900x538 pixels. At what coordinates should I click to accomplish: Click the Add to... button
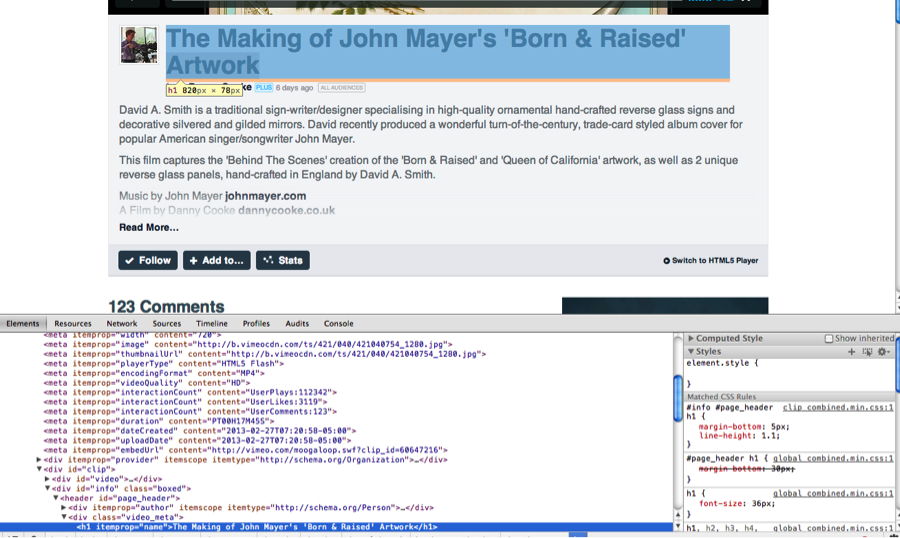tap(216, 260)
